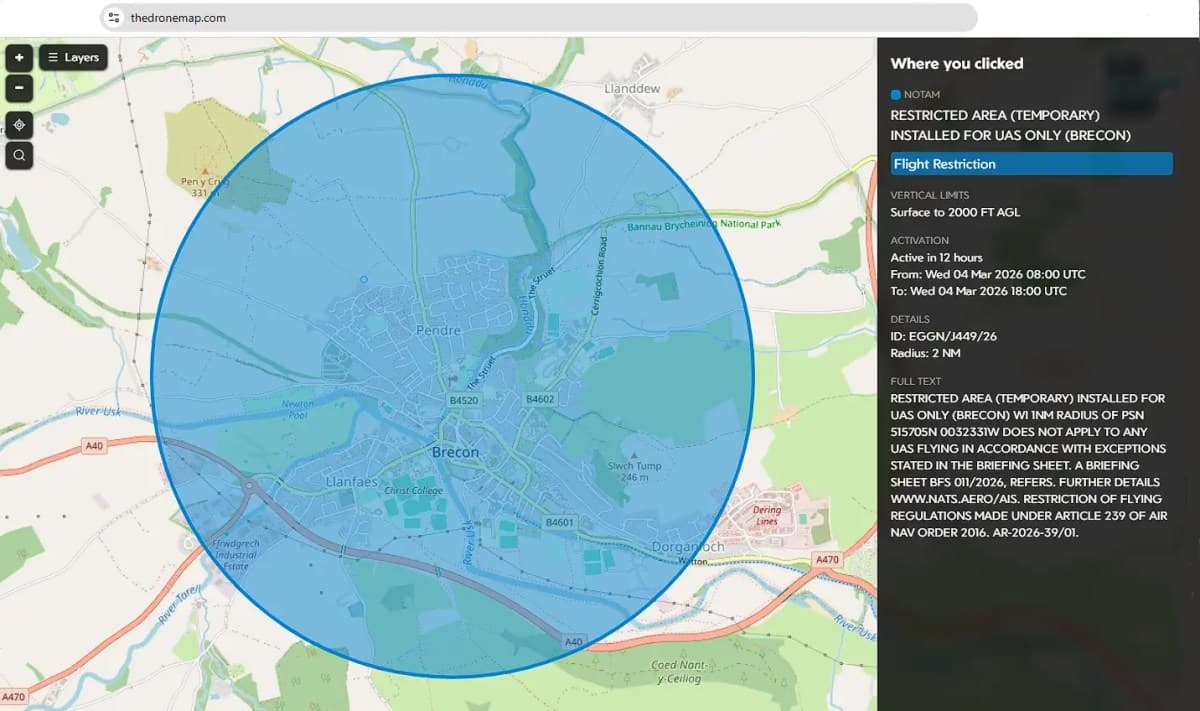Select the Brecon town label on the map

pyautogui.click(x=455, y=452)
